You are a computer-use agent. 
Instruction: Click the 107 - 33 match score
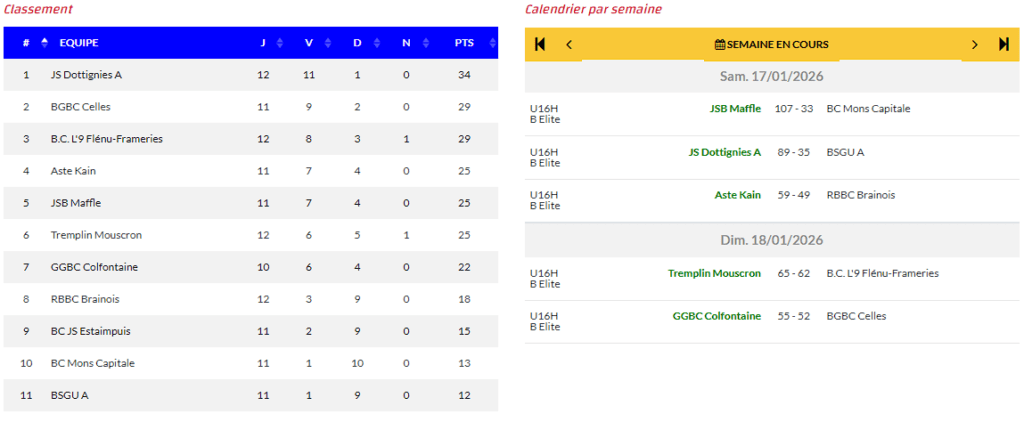tap(793, 109)
